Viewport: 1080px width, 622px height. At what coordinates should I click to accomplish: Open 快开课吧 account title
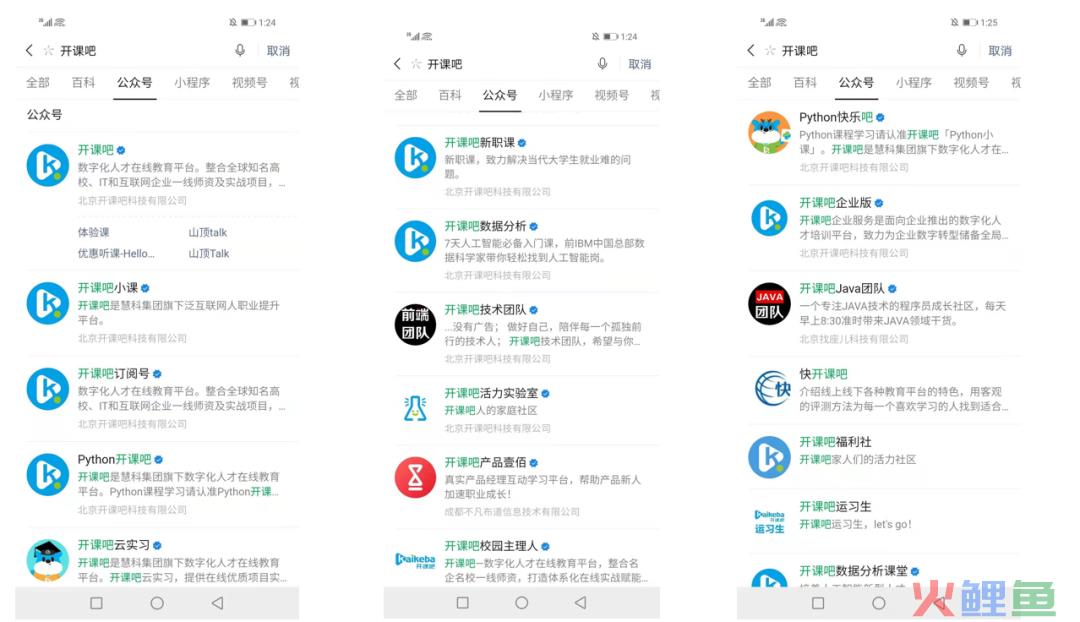[x=823, y=373]
